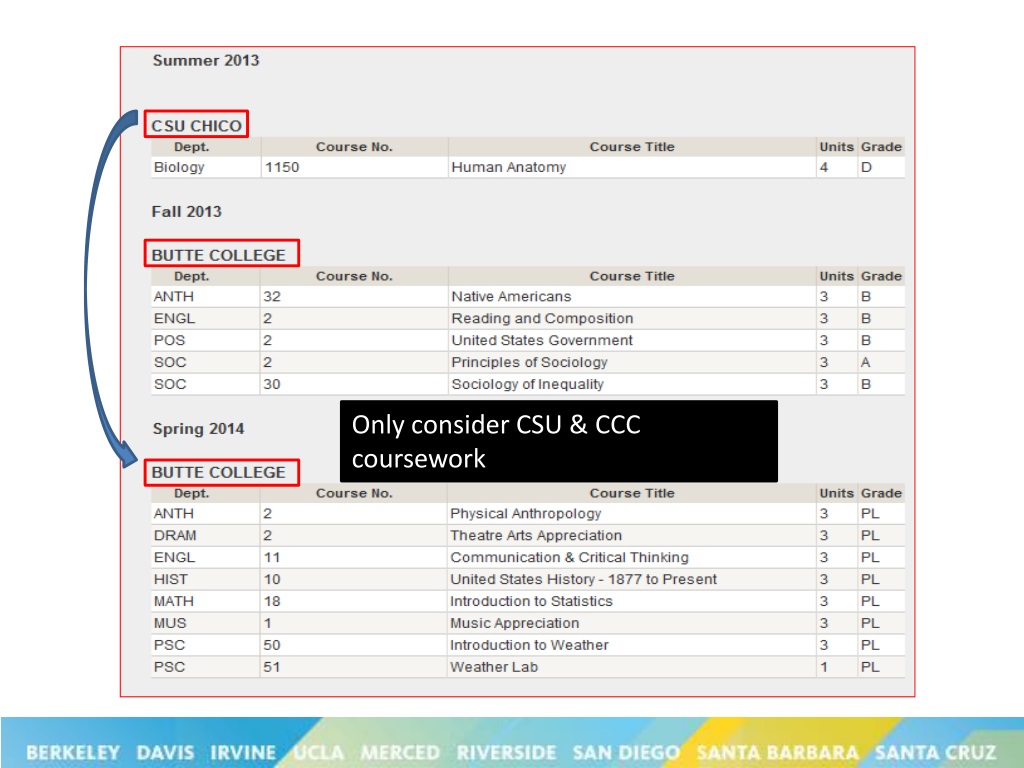Click Music Appreciation course title
The image size is (1024, 768).
[x=515, y=623]
